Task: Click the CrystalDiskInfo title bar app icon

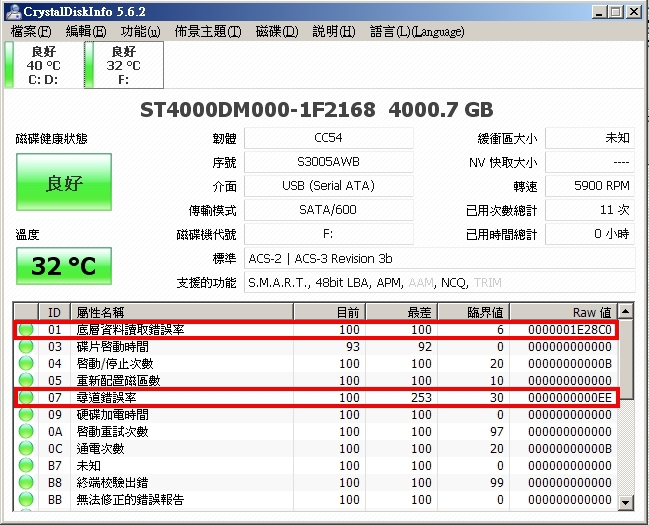Action: [x=14, y=12]
